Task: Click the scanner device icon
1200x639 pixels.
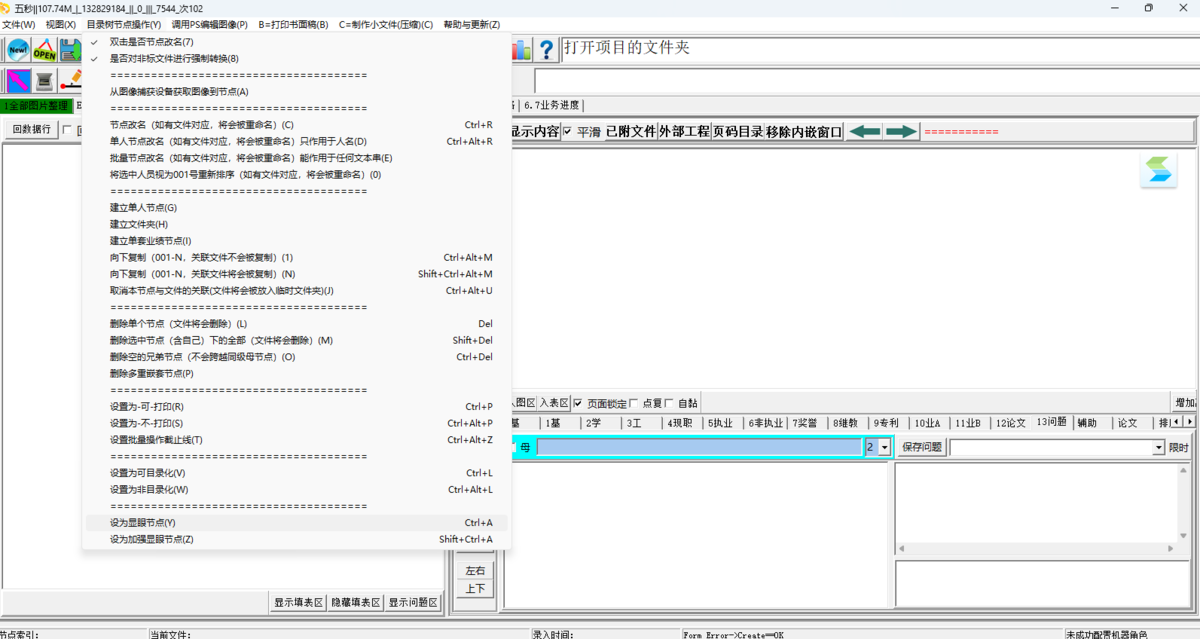Action: coord(44,81)
